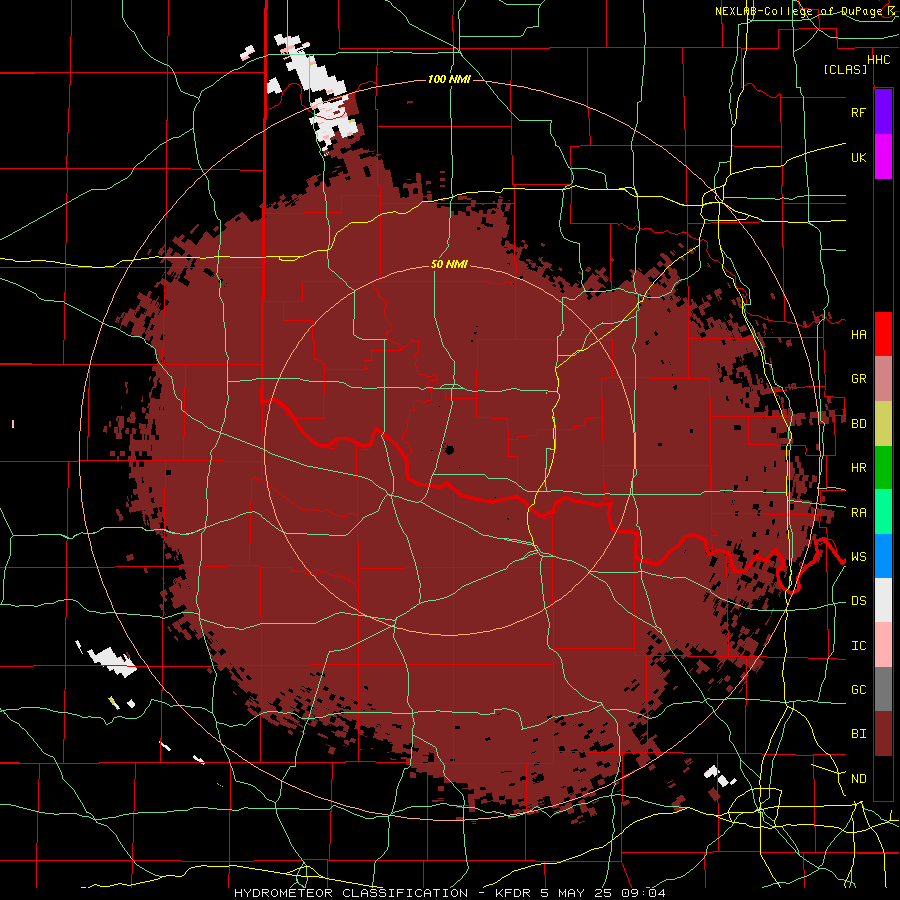This screenshot has height=900, width=900.
Task: Click the HHC product label
Action: point(878,60)
